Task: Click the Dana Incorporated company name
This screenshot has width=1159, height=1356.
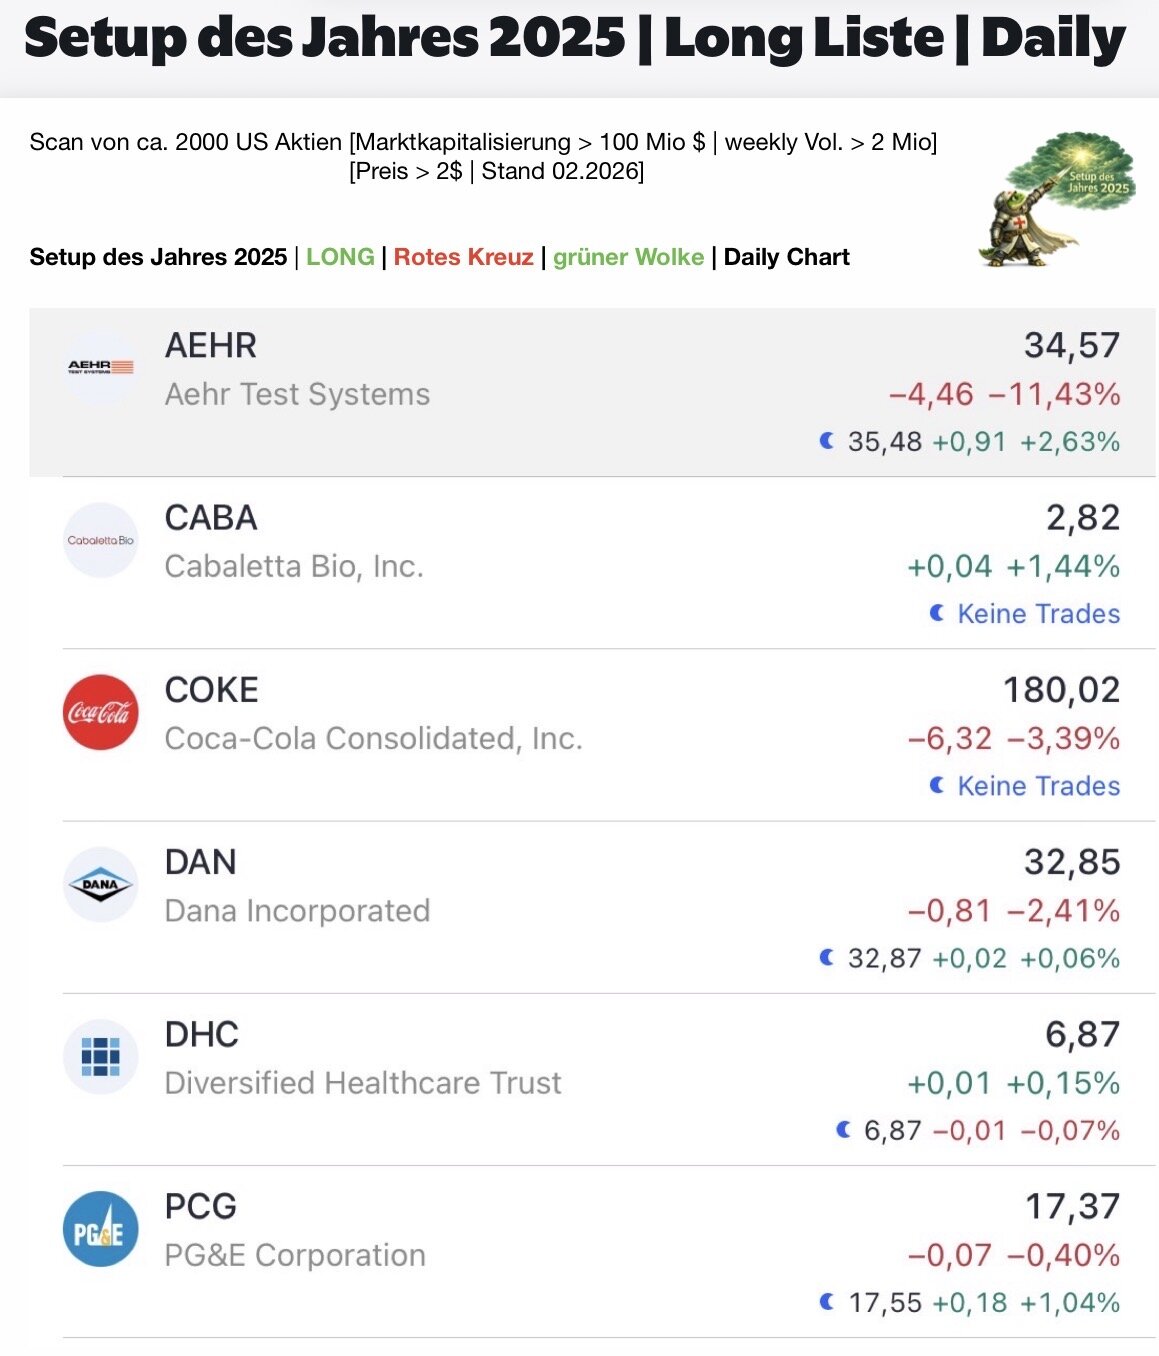Action: 297,911
